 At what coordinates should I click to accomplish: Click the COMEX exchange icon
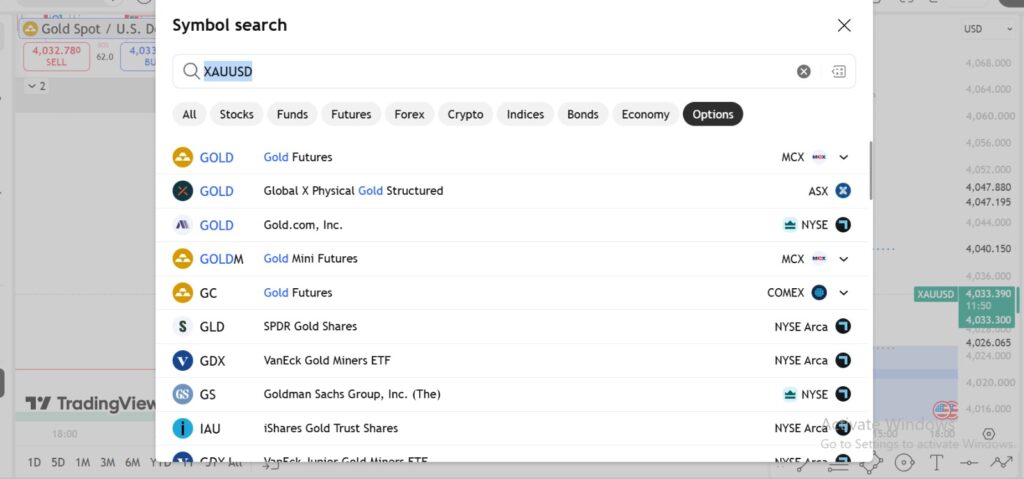(819, 293)
